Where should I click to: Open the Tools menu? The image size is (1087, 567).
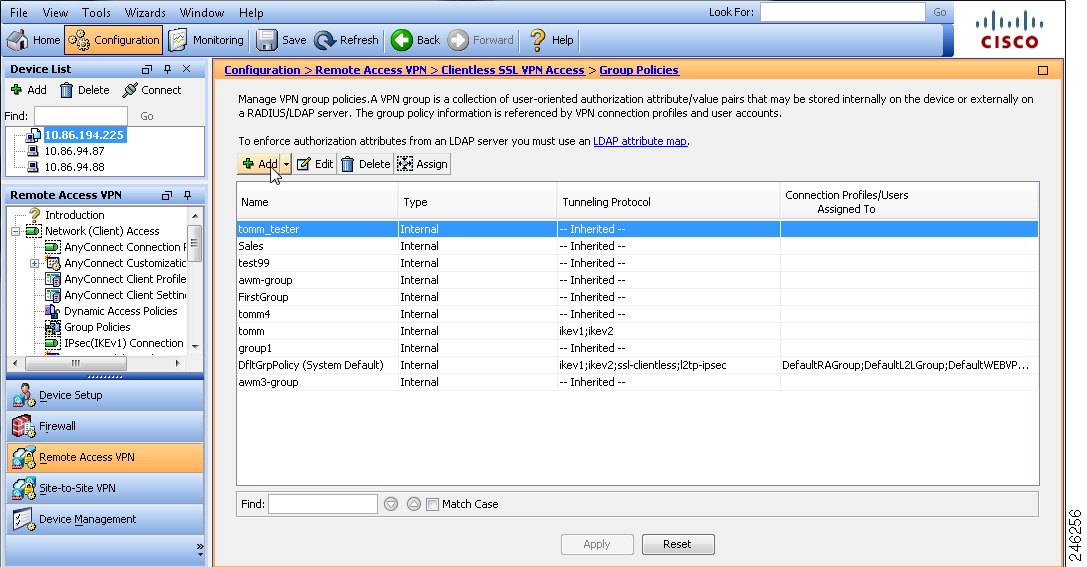96,12
